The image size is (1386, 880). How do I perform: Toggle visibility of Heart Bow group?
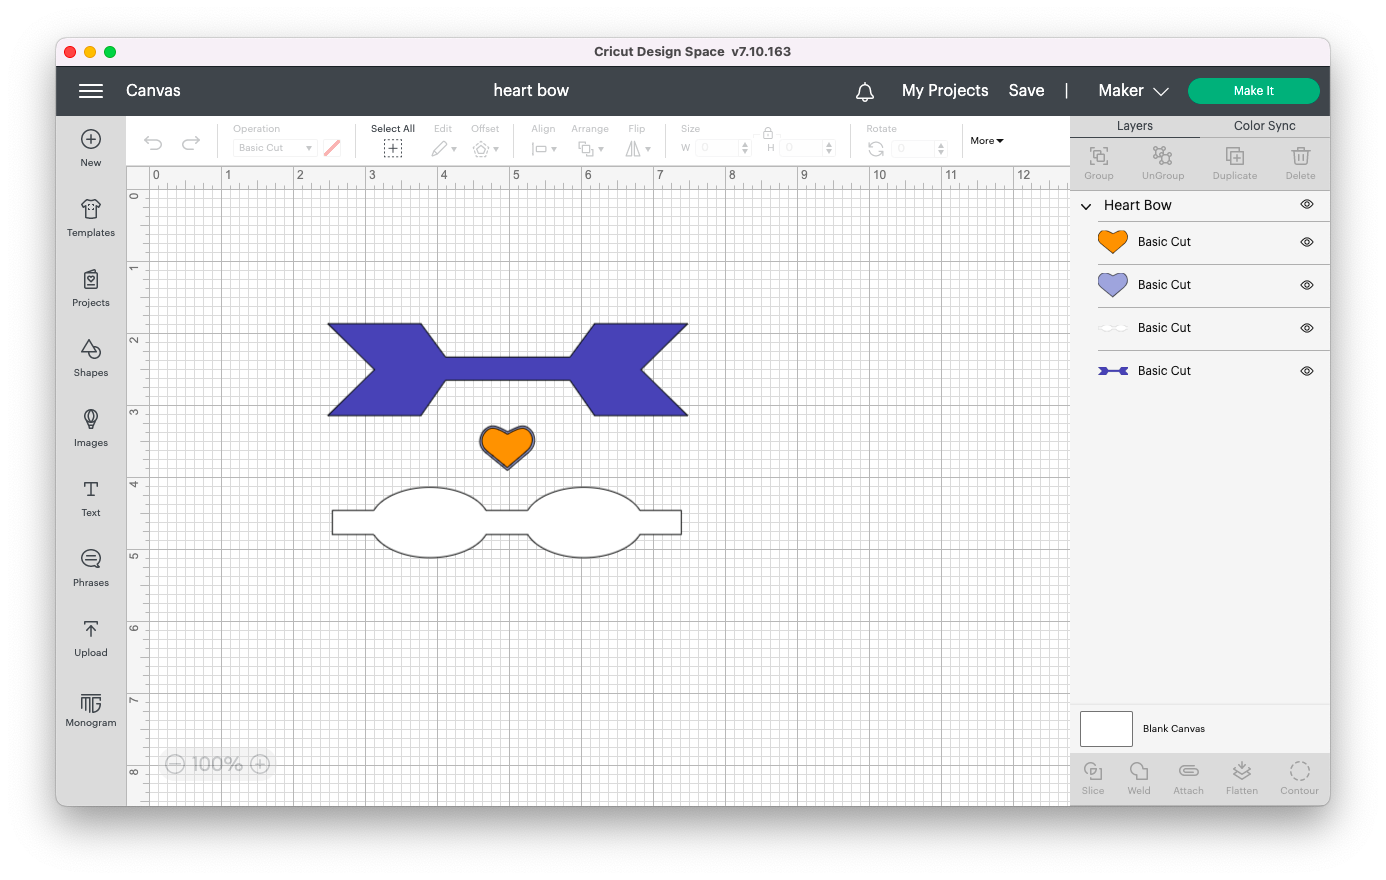[1306, 204]
